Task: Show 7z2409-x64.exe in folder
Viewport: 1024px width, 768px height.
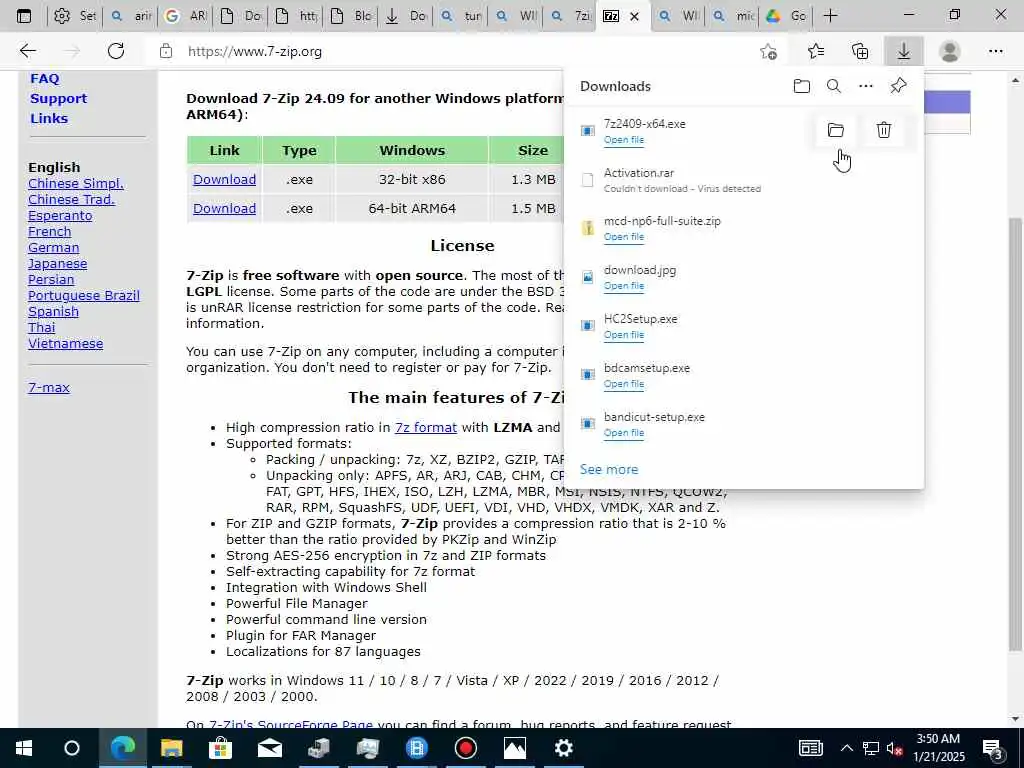Action: pyautogui.click(x=835, y=130)
